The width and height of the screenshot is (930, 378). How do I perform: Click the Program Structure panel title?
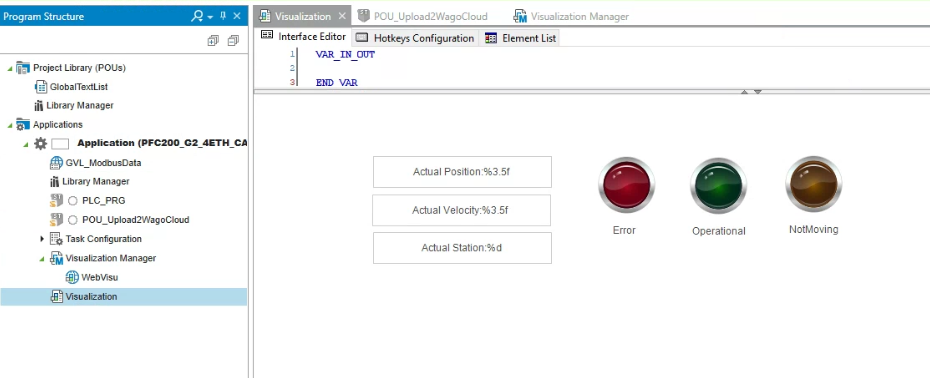(44, 17)
